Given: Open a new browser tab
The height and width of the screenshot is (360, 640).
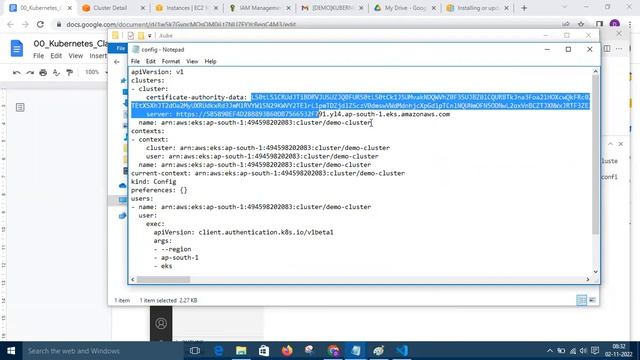Looking at the screenshot, I should (524, 8).
